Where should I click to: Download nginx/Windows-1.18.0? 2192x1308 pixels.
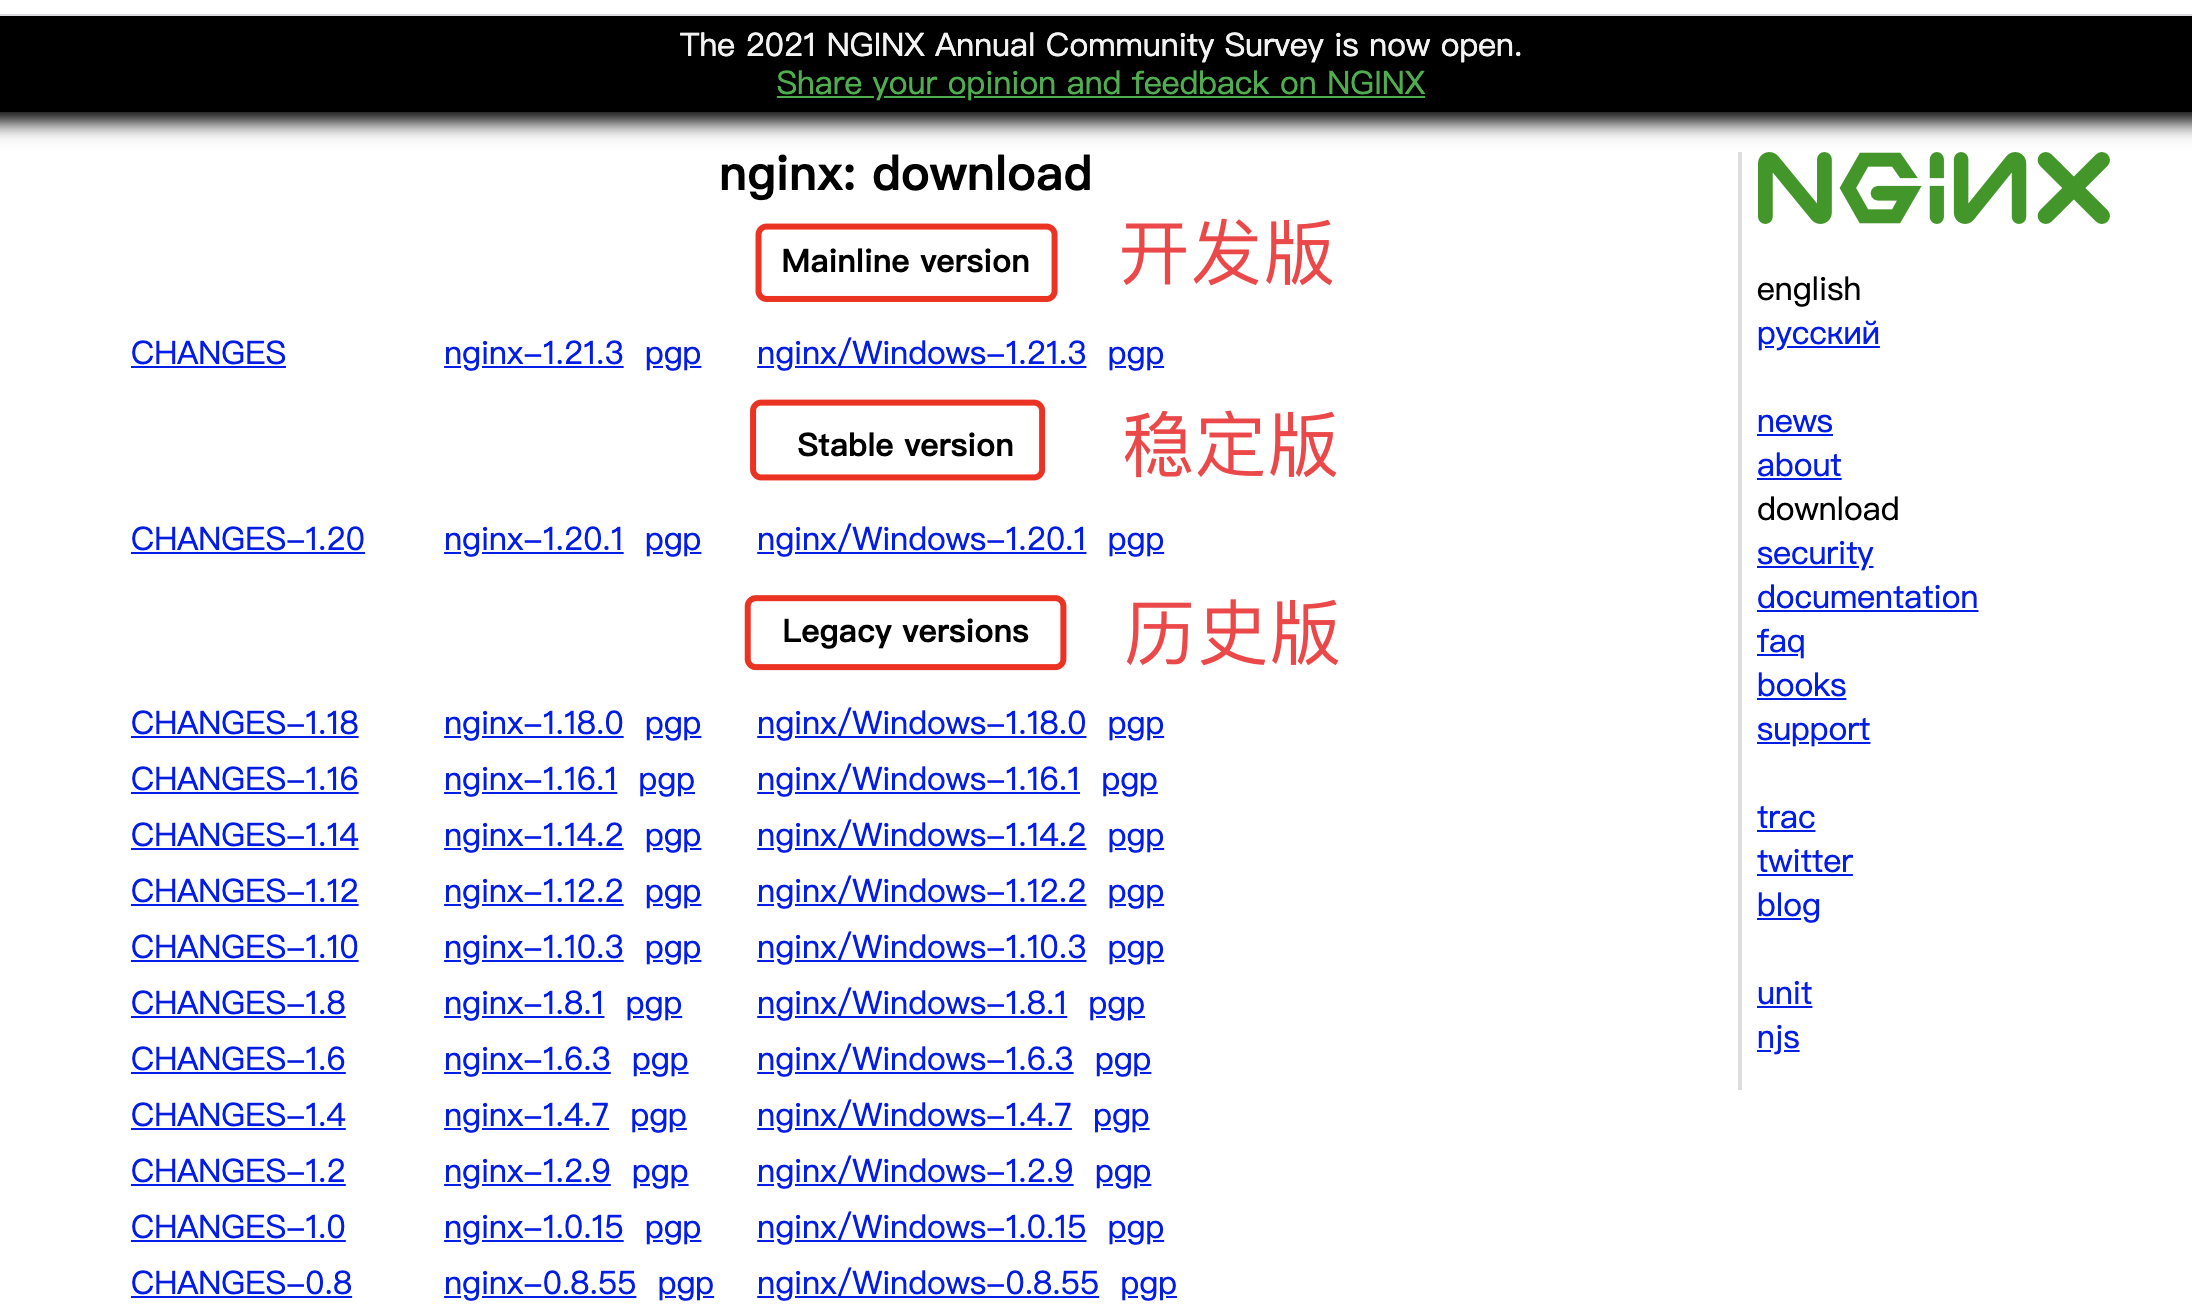coord(921,723)
